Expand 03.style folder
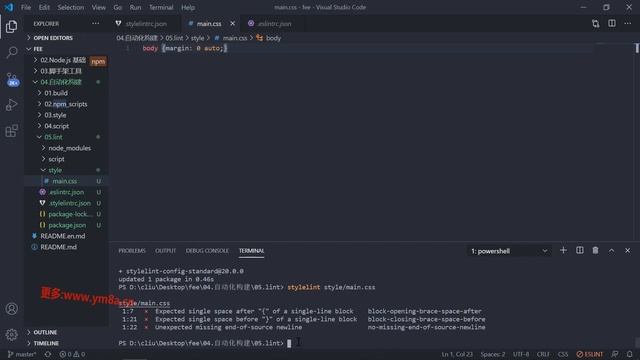The width and height of the screenshot is (640, 360). click(x=55, y=115)
